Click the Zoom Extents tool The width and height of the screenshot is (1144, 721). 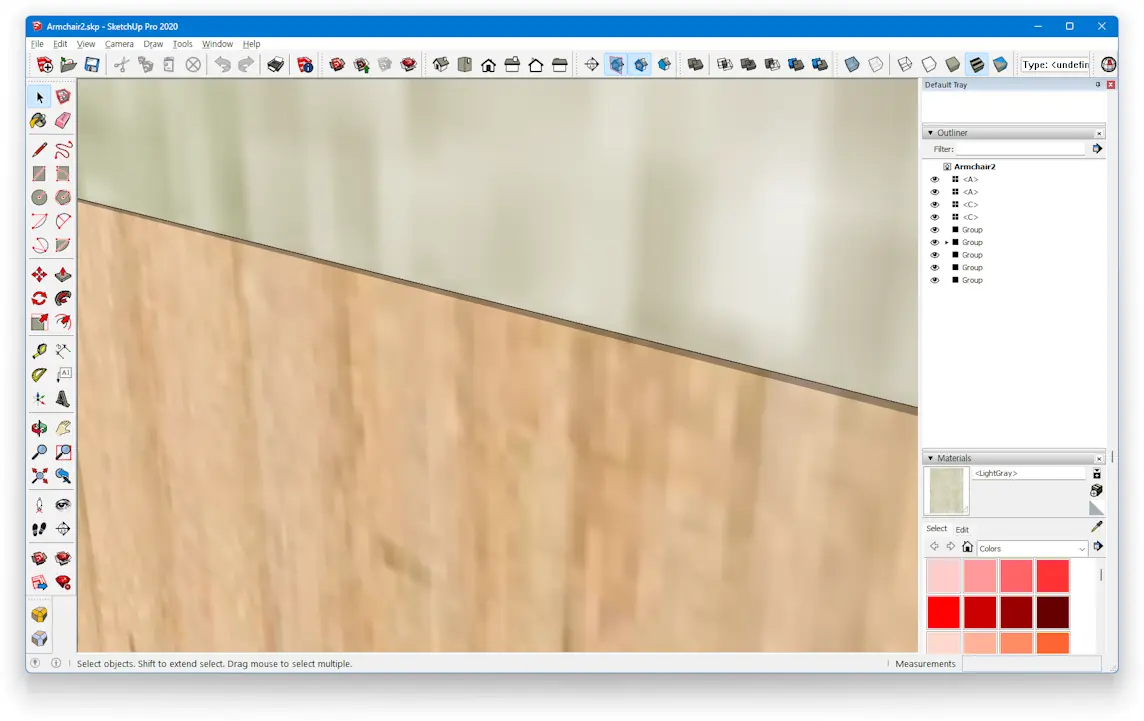tap(39, 476)
